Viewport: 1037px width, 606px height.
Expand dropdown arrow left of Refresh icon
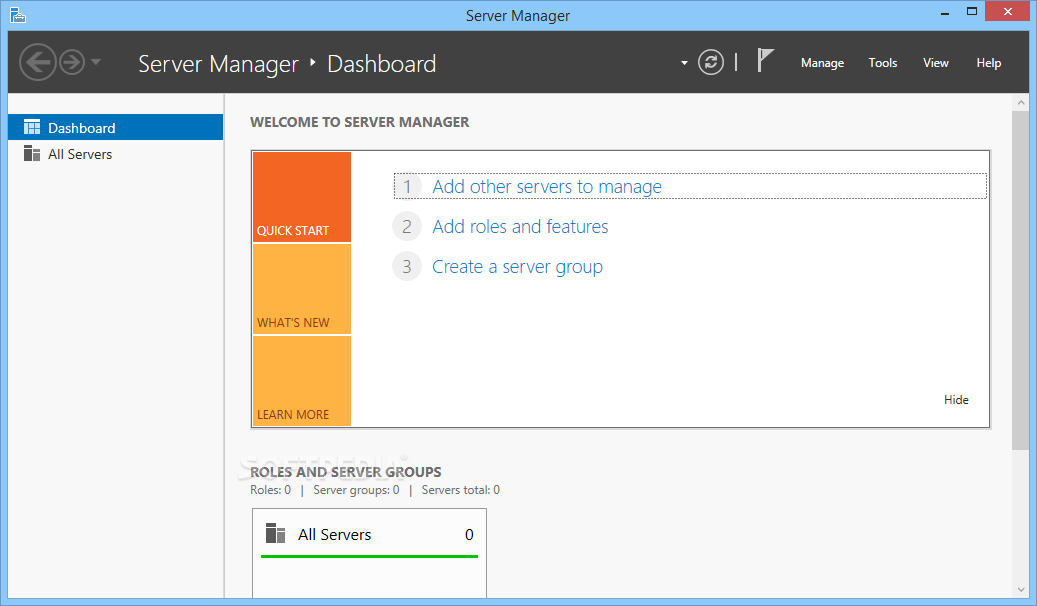pyautogui.click(x=684, y=64)
